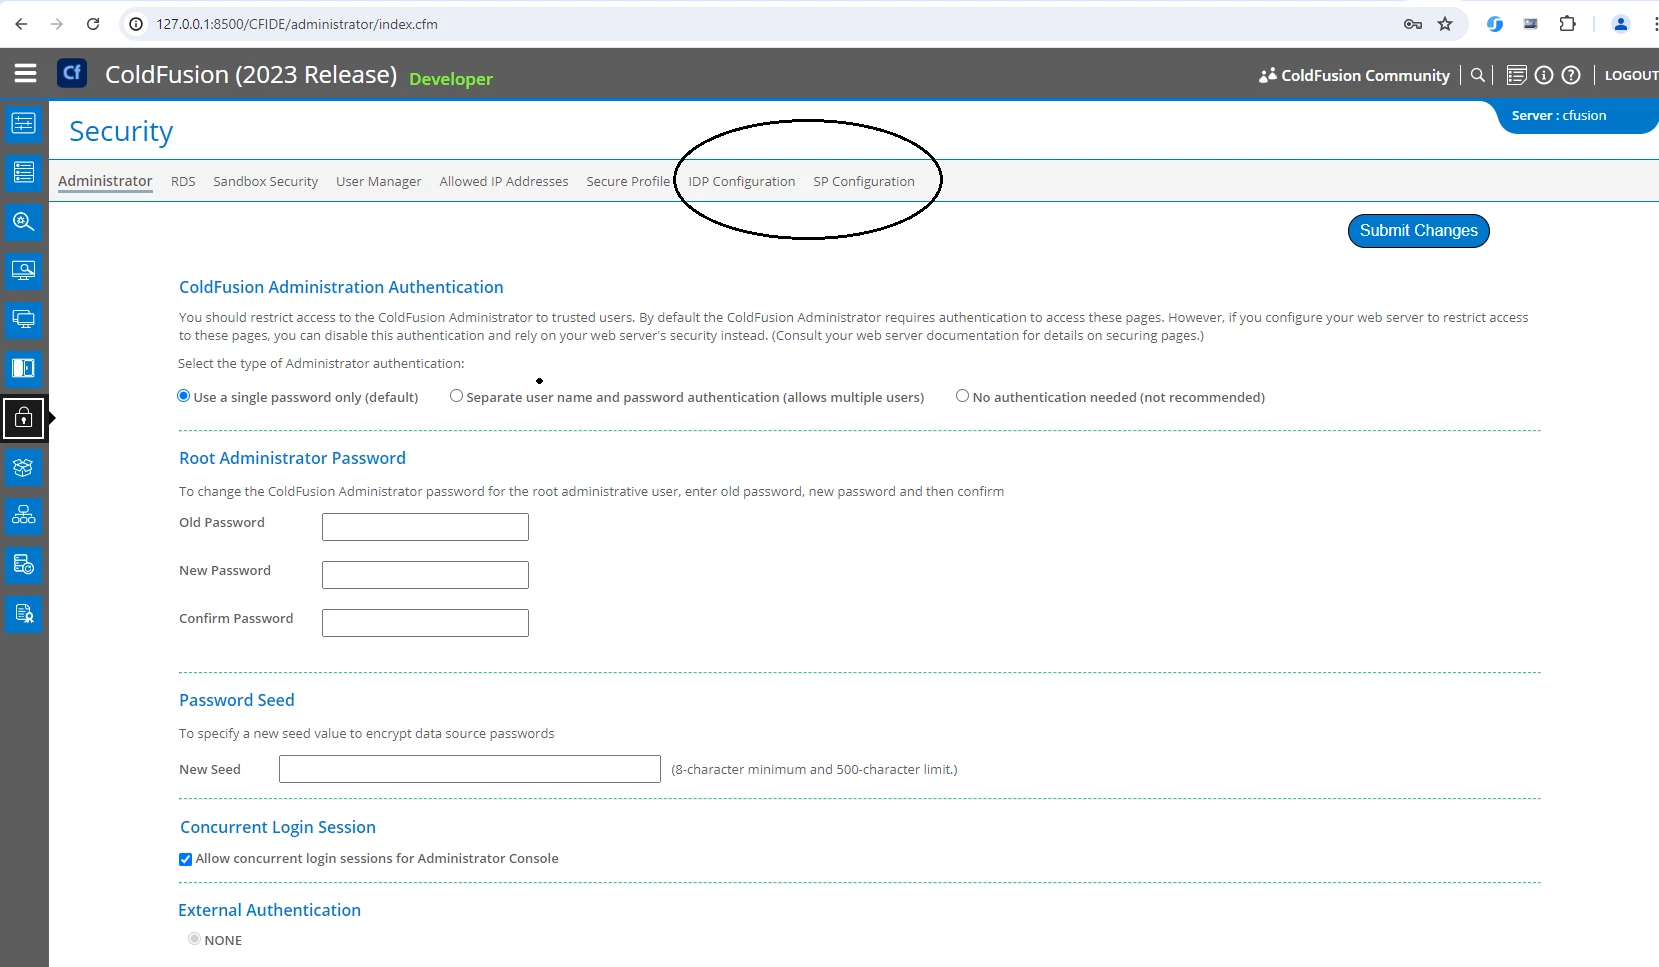
Task: Open browser extensions puzzle icon
Action: point(1568,24)
